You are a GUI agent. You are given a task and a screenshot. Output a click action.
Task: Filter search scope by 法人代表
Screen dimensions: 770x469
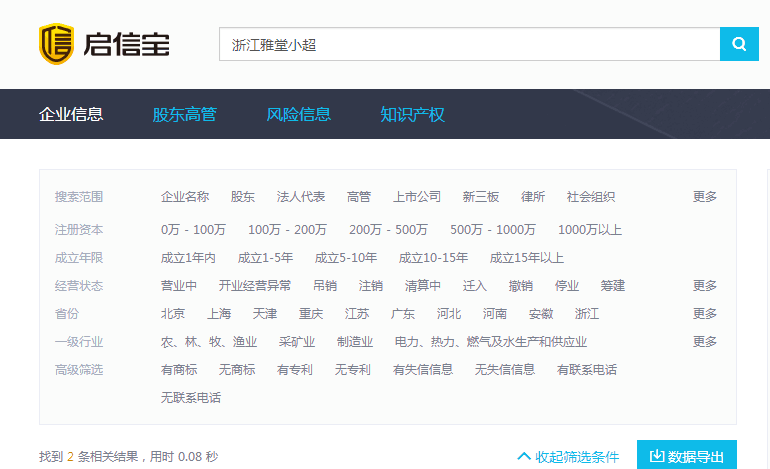pos(301,197)
